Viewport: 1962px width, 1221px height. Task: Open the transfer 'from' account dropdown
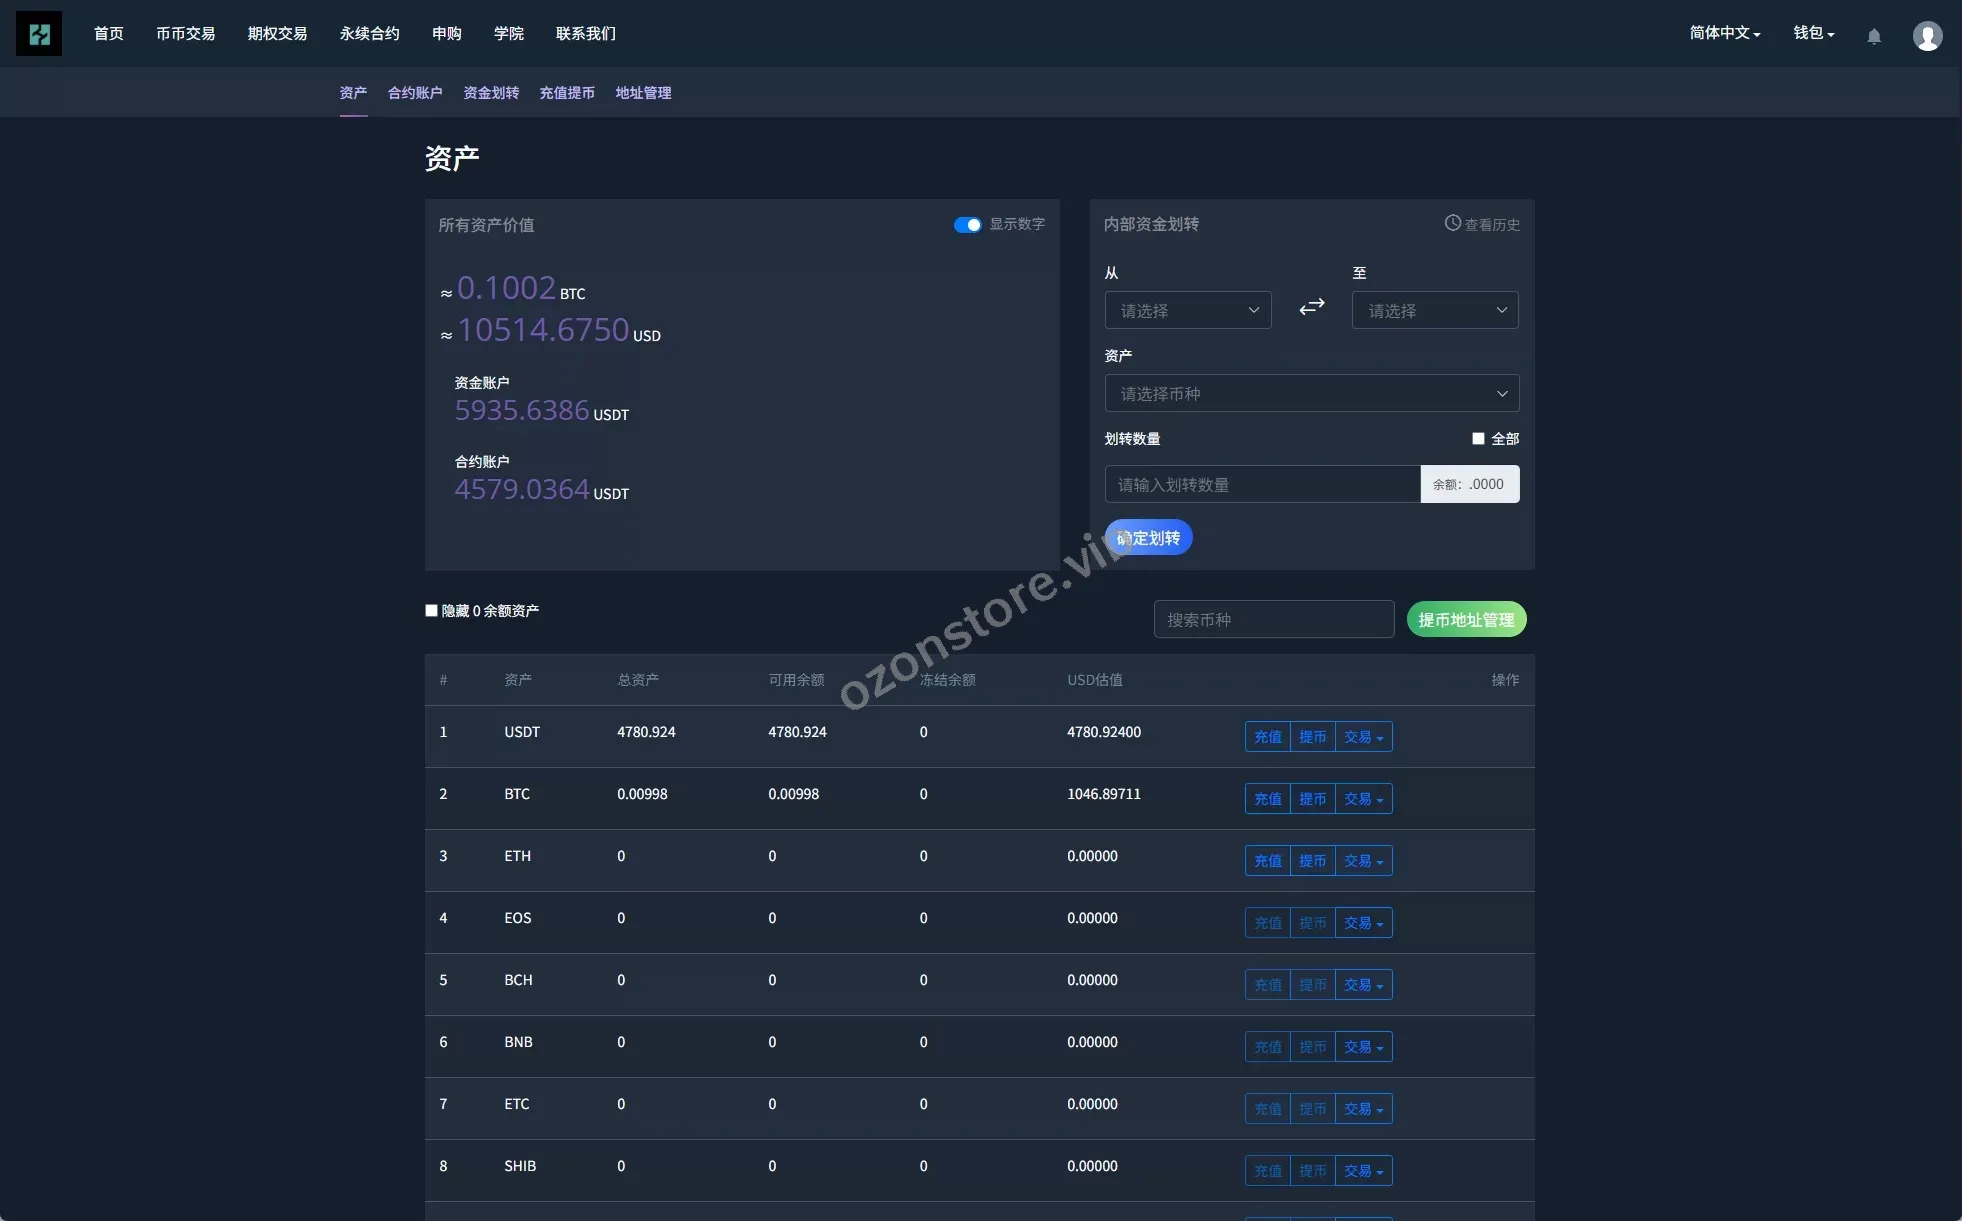(x=1187, y=311)
